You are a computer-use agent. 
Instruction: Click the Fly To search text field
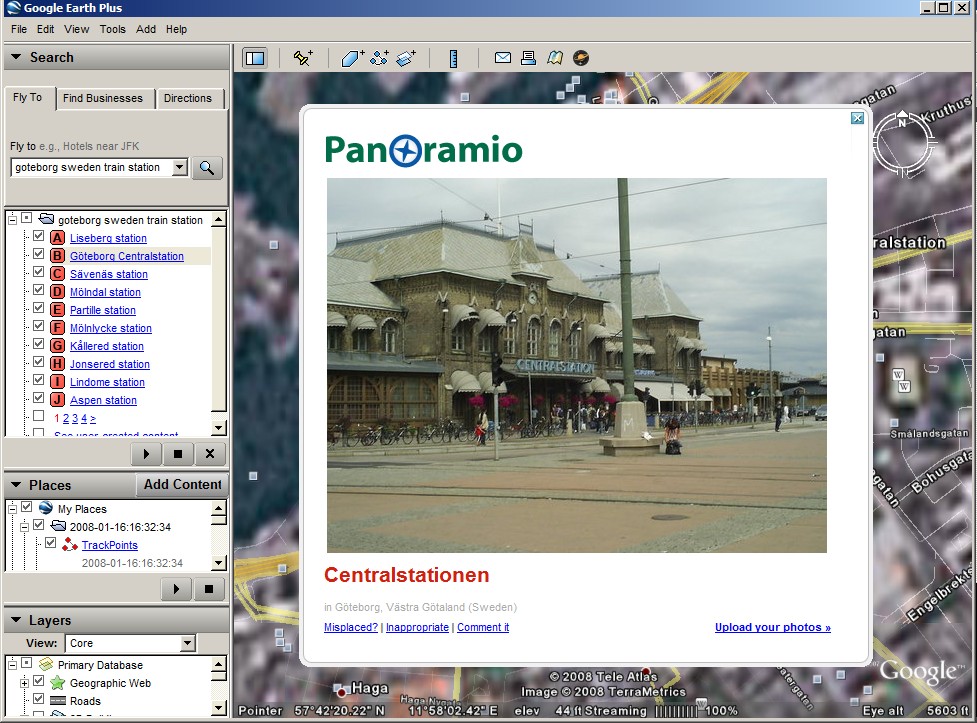[91, 167]
